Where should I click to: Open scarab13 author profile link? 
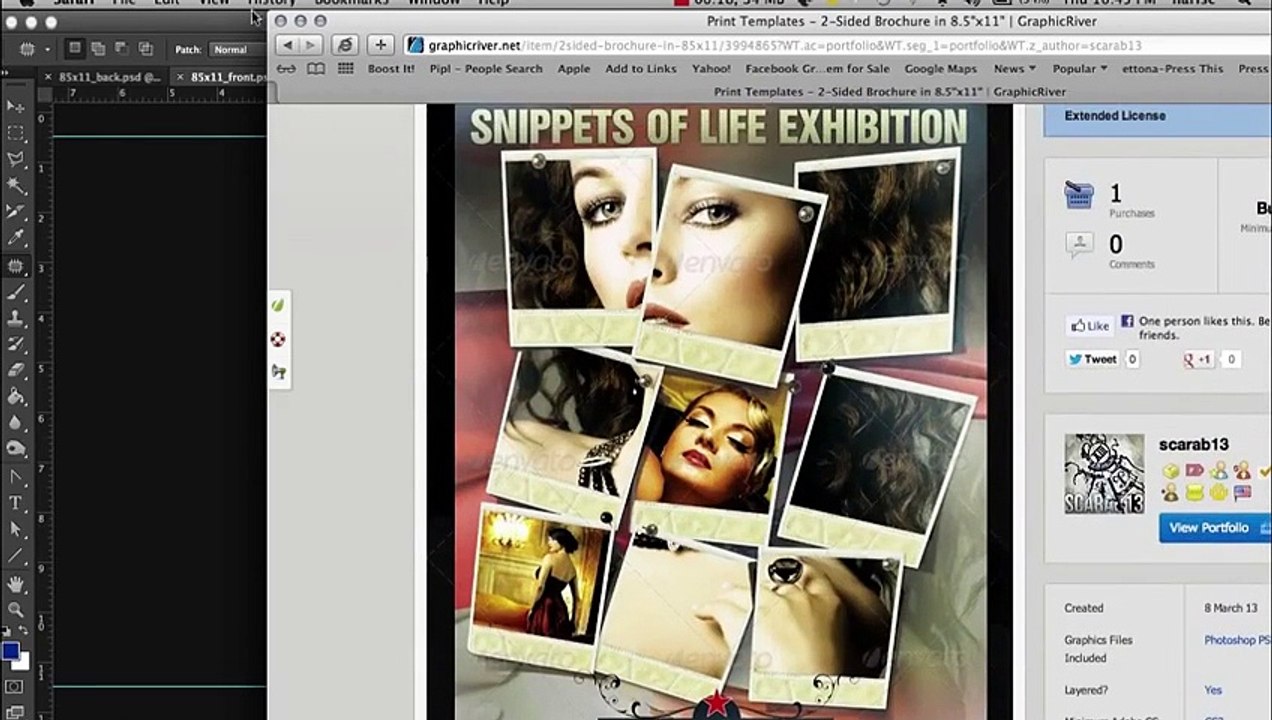(1193, 445)
